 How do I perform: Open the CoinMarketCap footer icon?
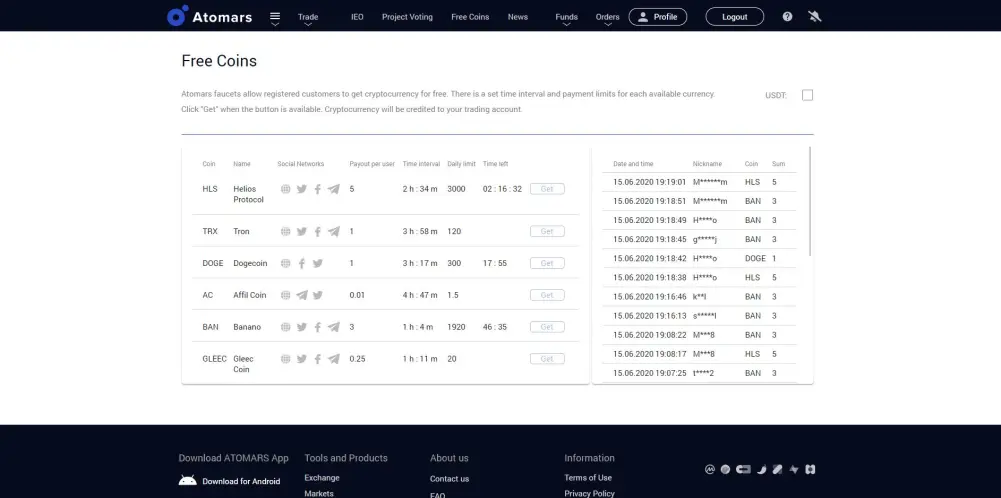[709, 469]
